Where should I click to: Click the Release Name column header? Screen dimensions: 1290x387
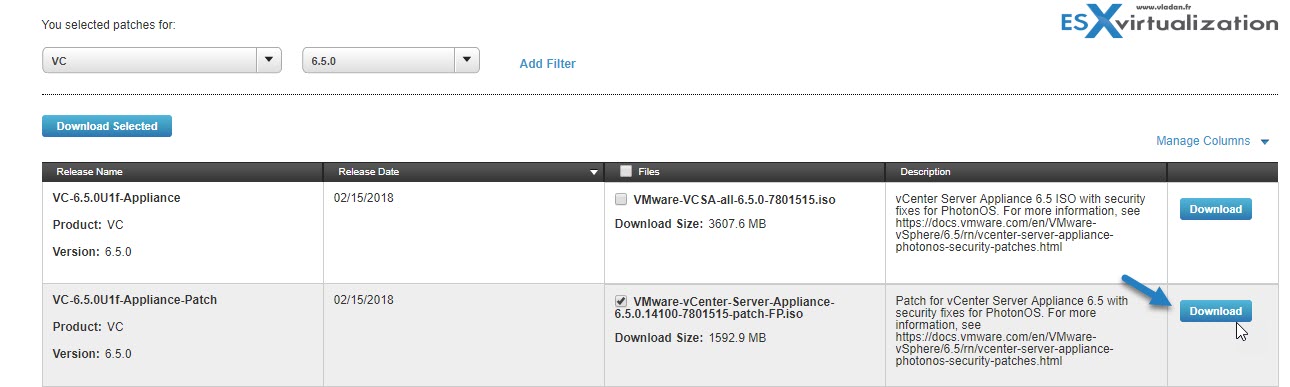(x=90, y=172)
